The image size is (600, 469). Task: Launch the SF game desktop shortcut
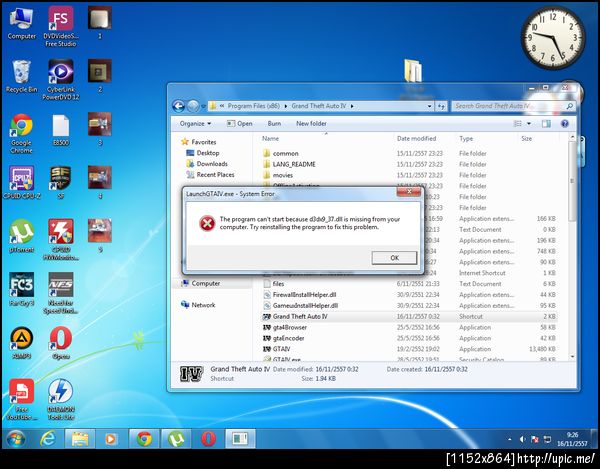(60, 183)
